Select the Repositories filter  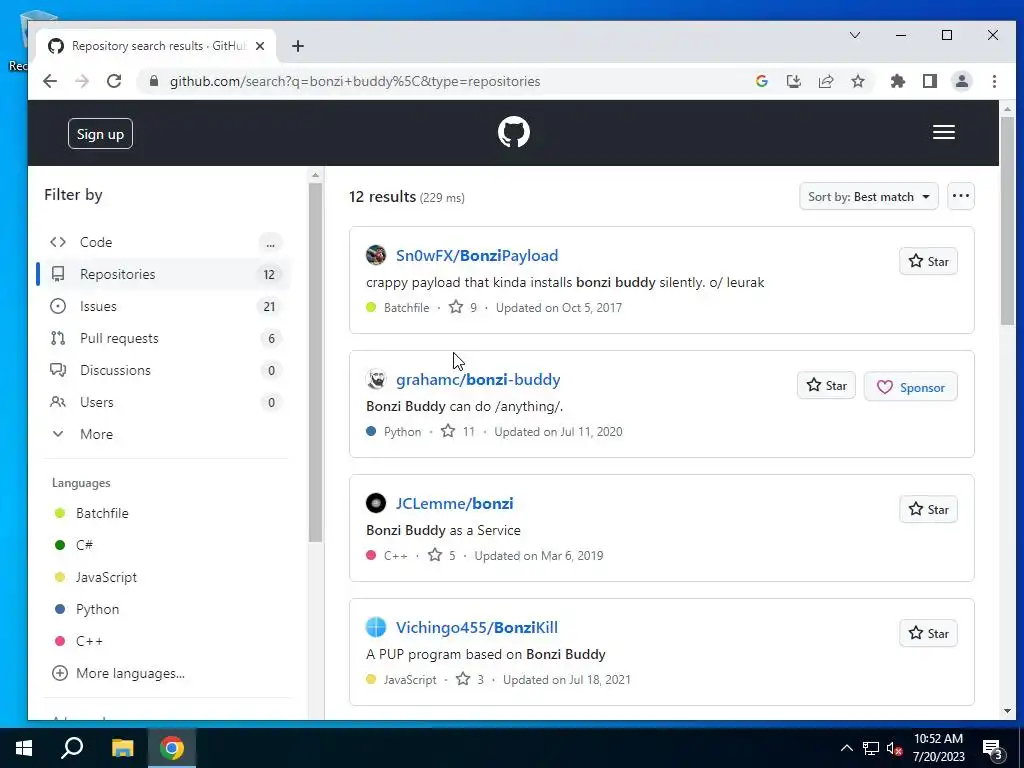tap(166, 274)
